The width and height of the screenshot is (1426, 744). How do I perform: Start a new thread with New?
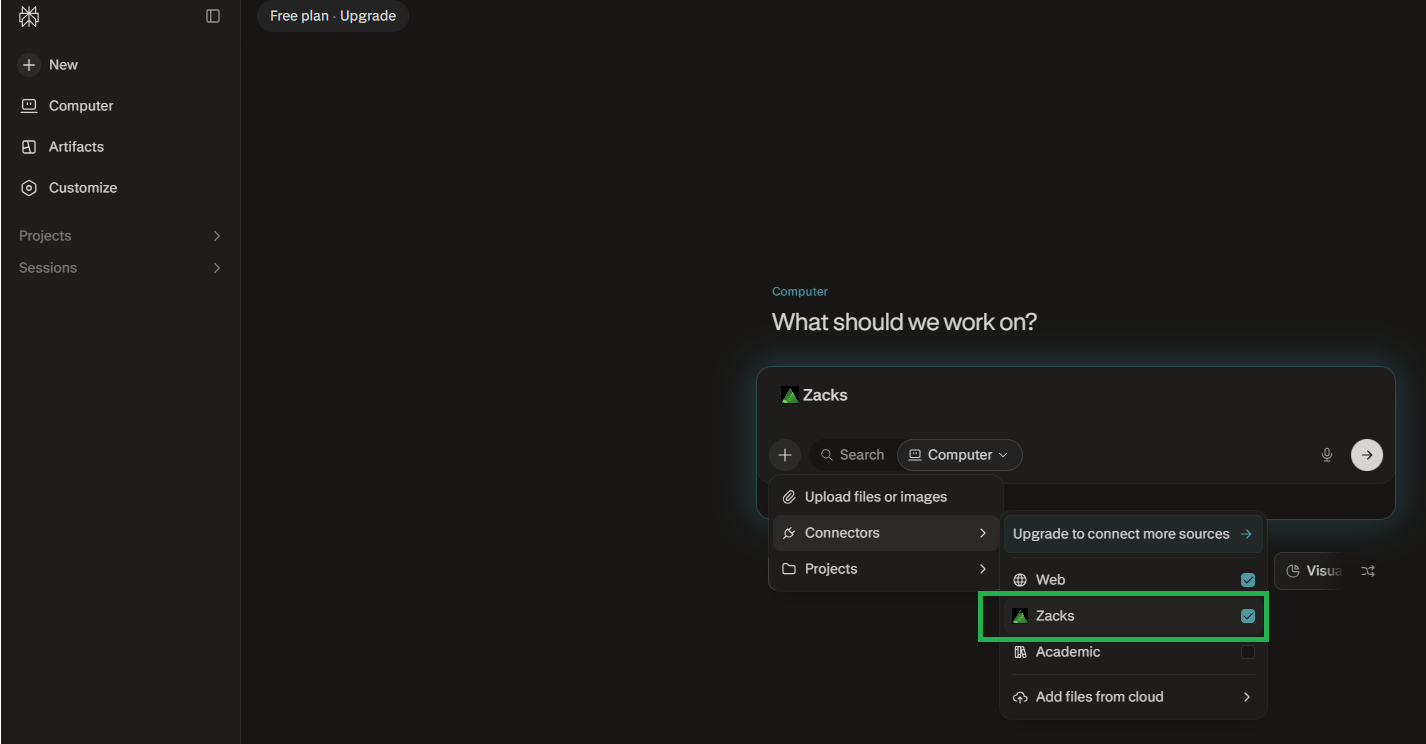(48, 65)
